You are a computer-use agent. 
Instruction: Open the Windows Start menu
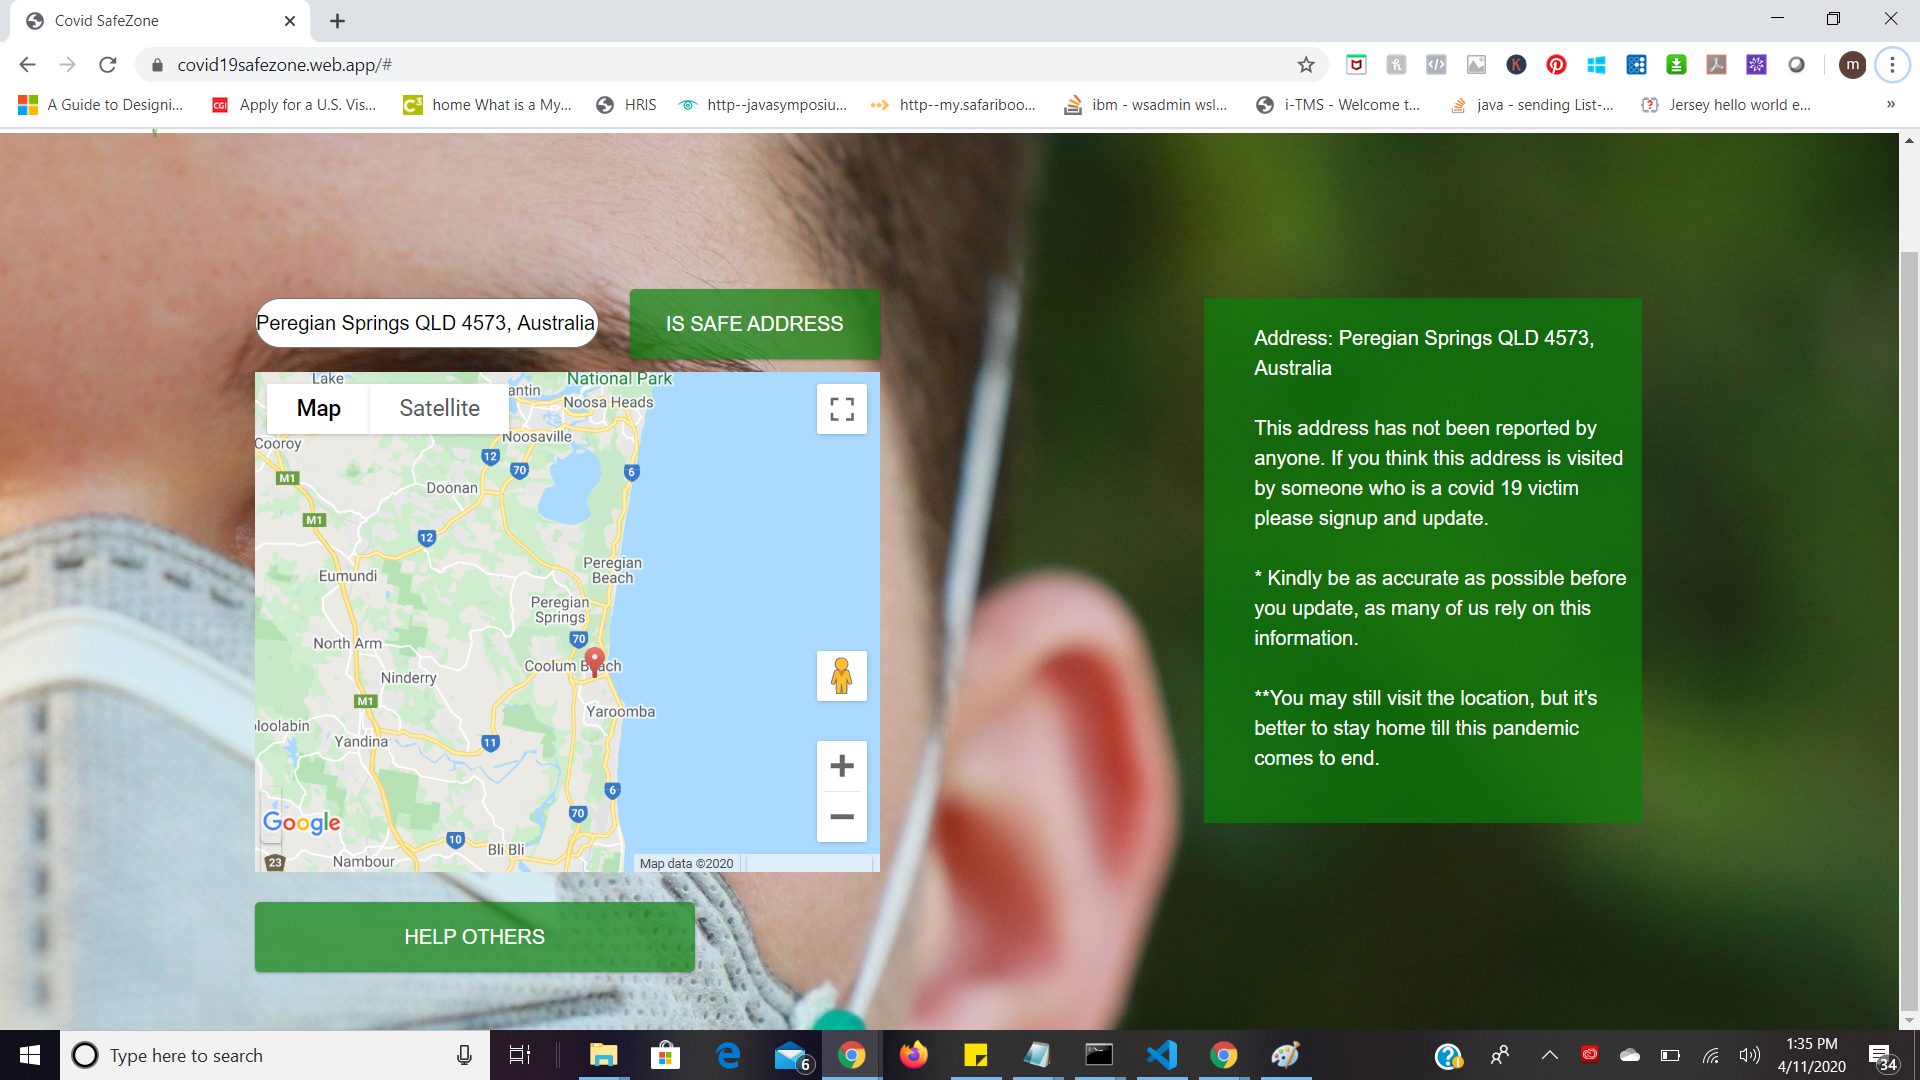coord(30,1055)
